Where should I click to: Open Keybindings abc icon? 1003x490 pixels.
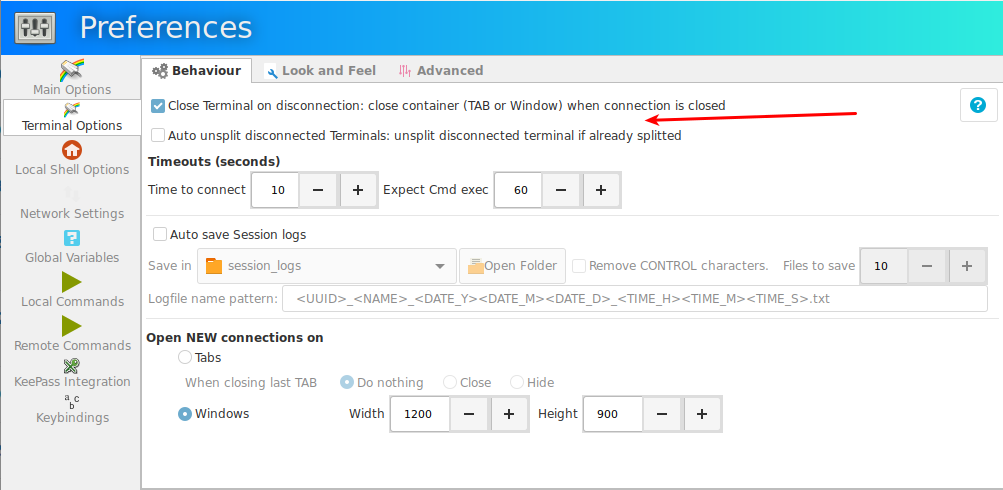72,402
